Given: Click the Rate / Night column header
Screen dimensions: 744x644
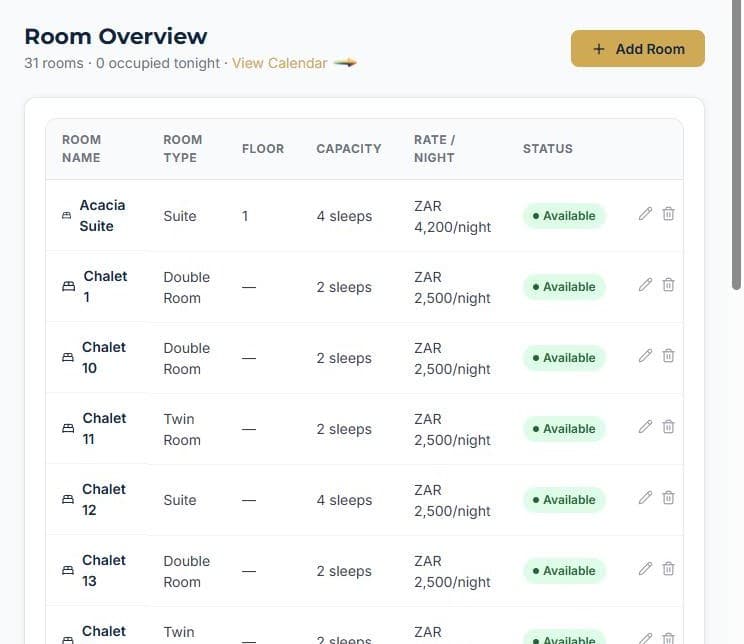Looking at the screenshot, I should [x=434, y=149].
